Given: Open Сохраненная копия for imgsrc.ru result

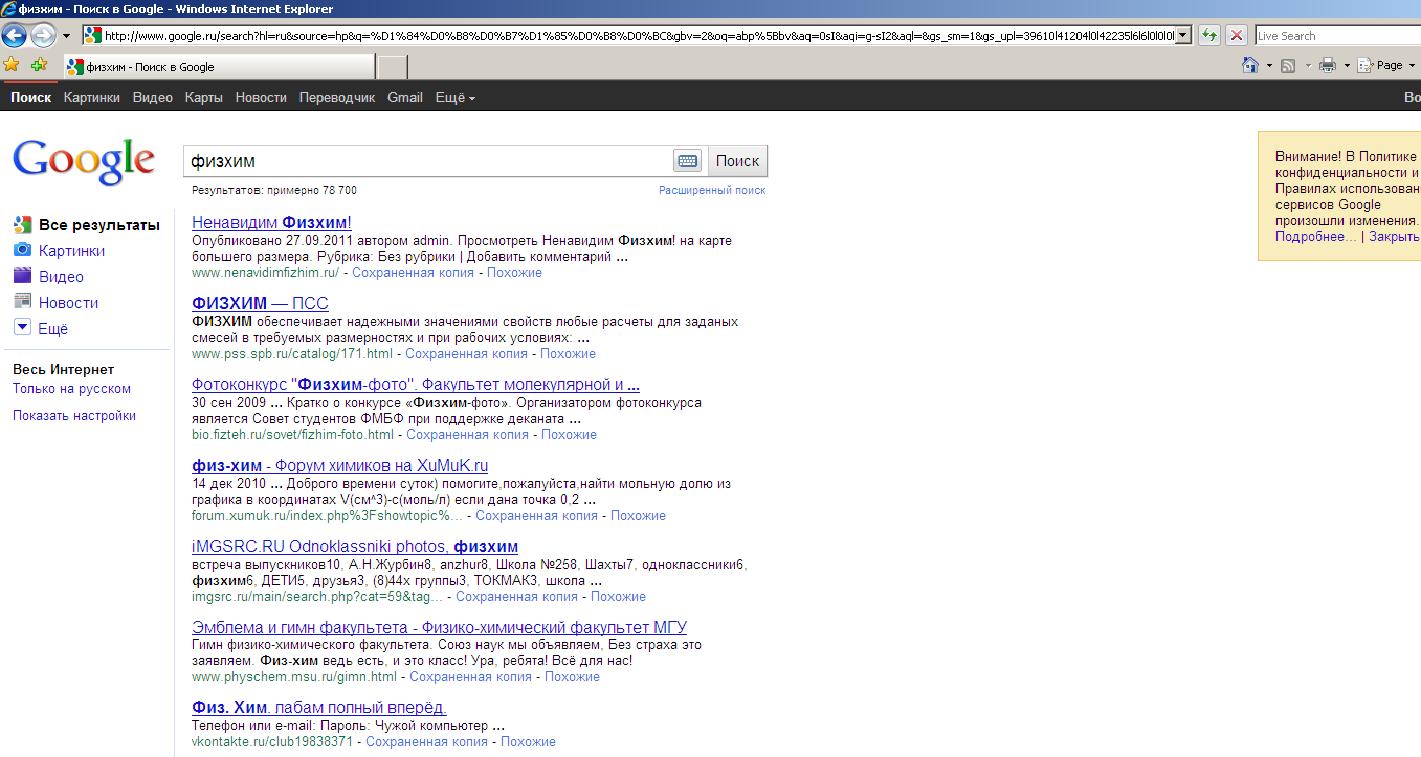Looking at the screenshot, I should pyautogui.click(x=517, y=596).
